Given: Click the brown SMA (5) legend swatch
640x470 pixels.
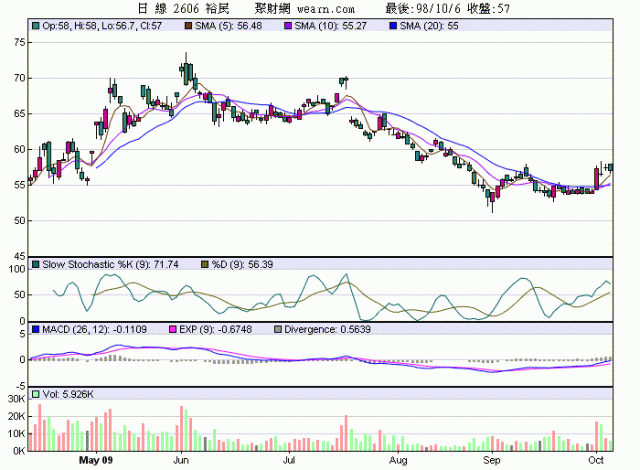Looking at the screenshot, I should 188,26.
